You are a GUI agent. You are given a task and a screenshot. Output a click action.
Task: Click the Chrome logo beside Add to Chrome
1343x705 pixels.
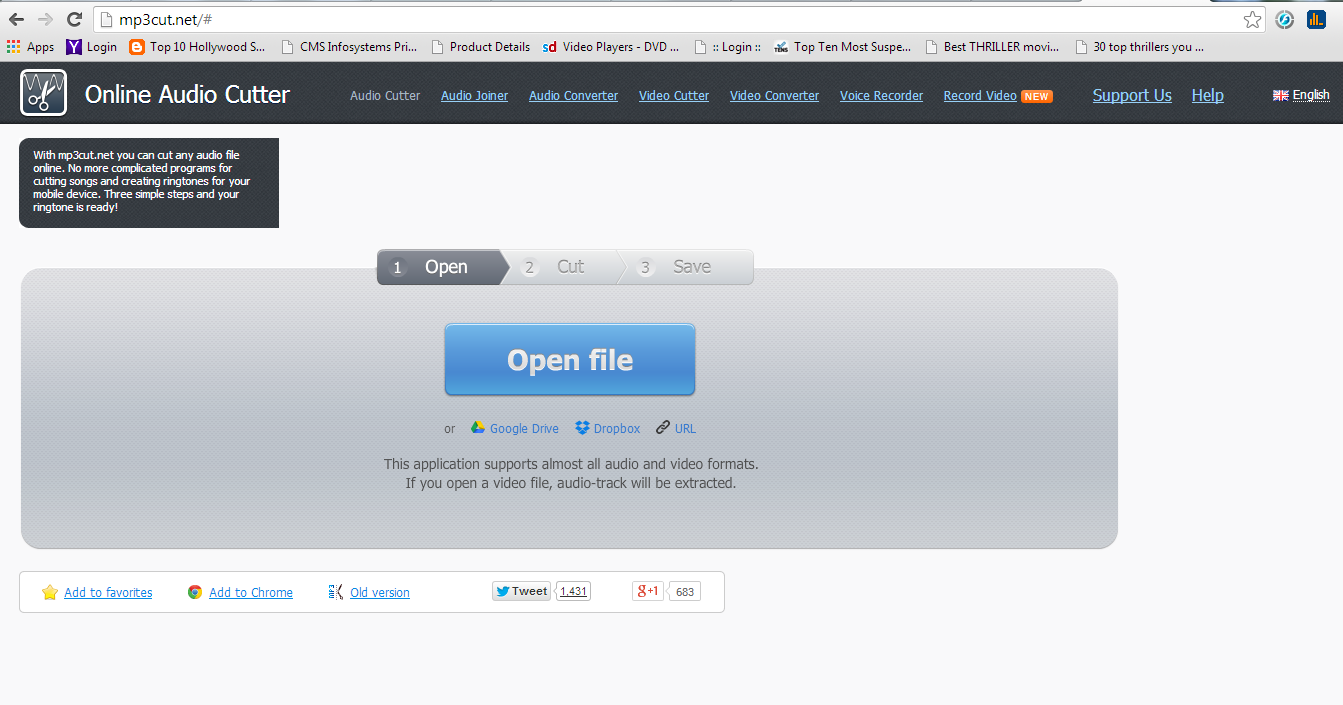click(x=195, y=592)
